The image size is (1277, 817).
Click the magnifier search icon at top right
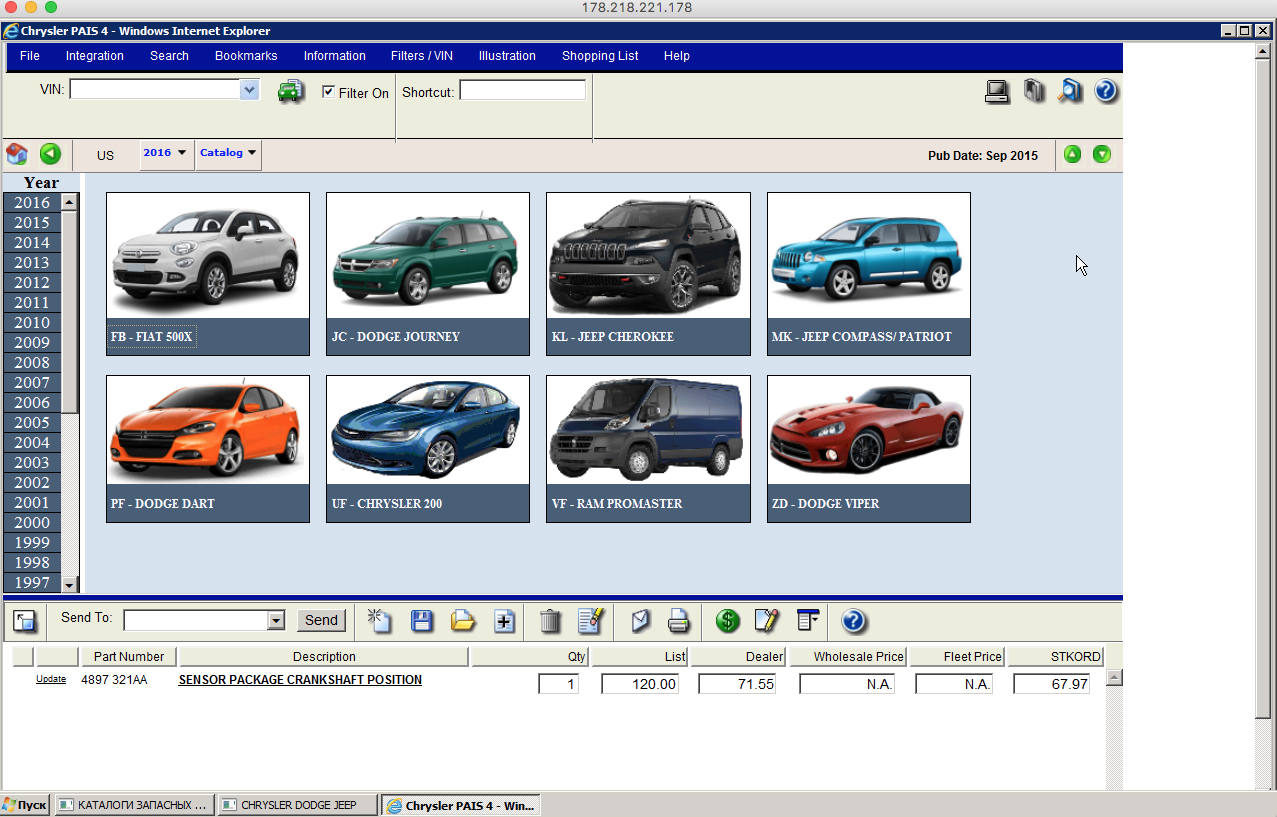pyautogui.click(x=1070, y=91)
